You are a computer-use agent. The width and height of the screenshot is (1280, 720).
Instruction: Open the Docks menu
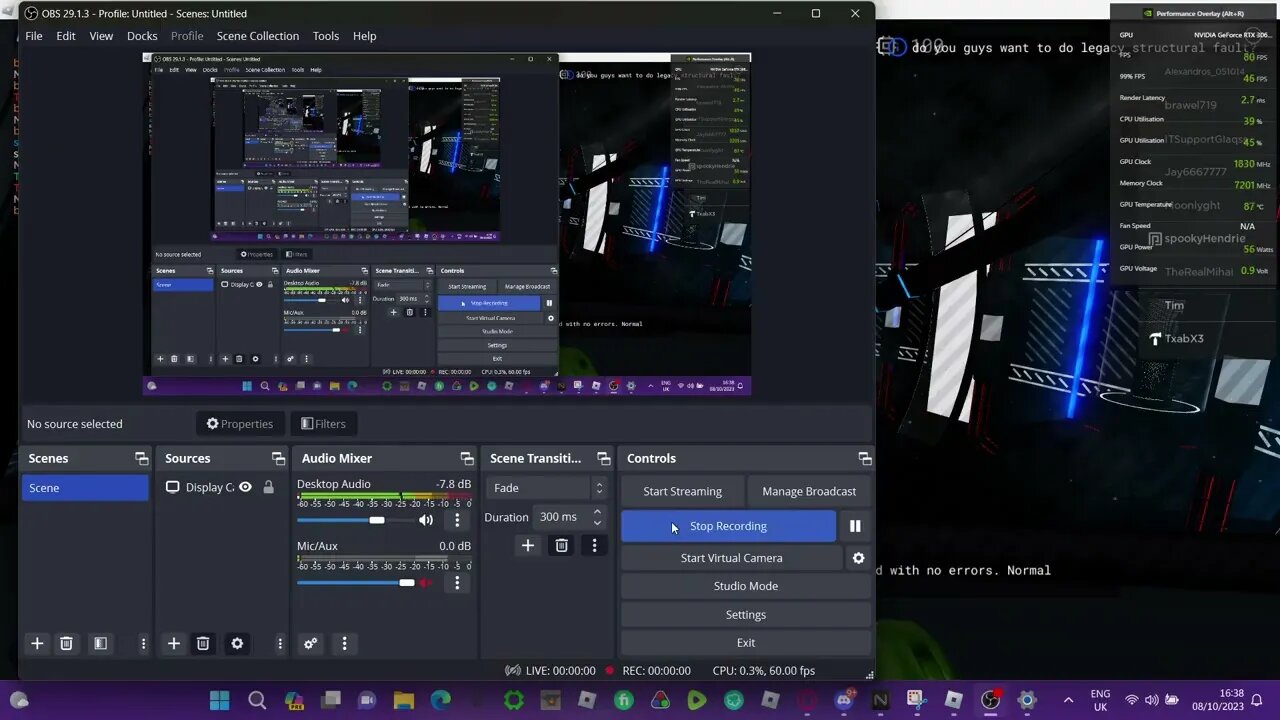pos(142,36)
